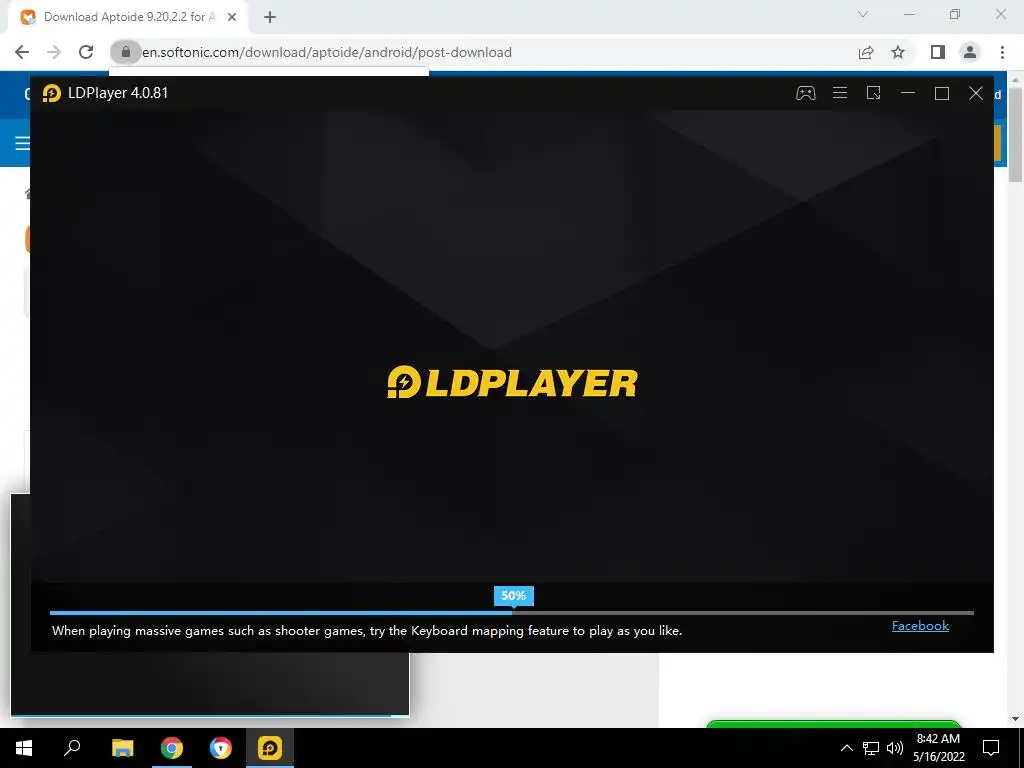The image size is (1024, 768).
Task: Open the shield browser icon in taskbar
Action: (221, 748)
